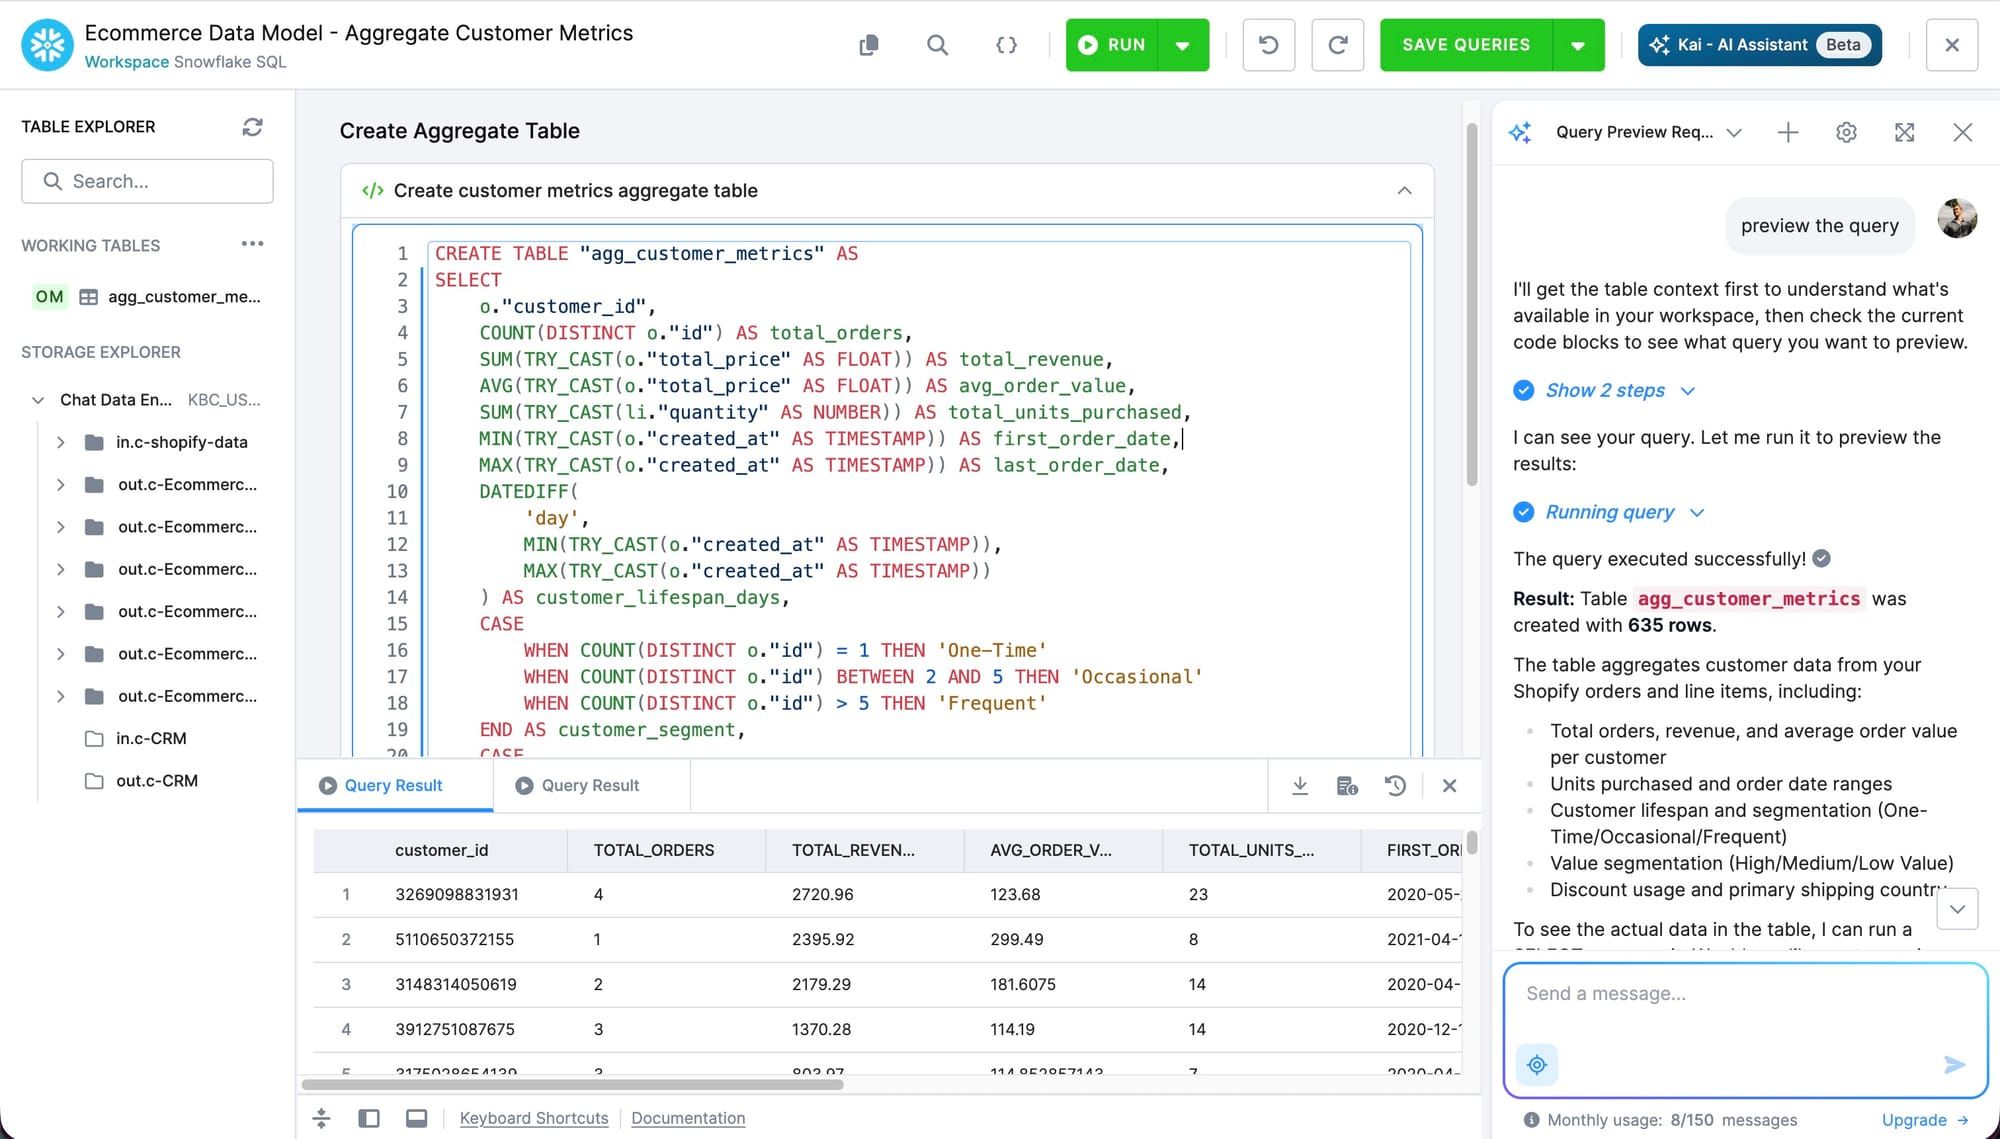Click the vertical scrollbar of code editor
Viewport: 2000px width, 1139px height.
[x=1472, y=305]
